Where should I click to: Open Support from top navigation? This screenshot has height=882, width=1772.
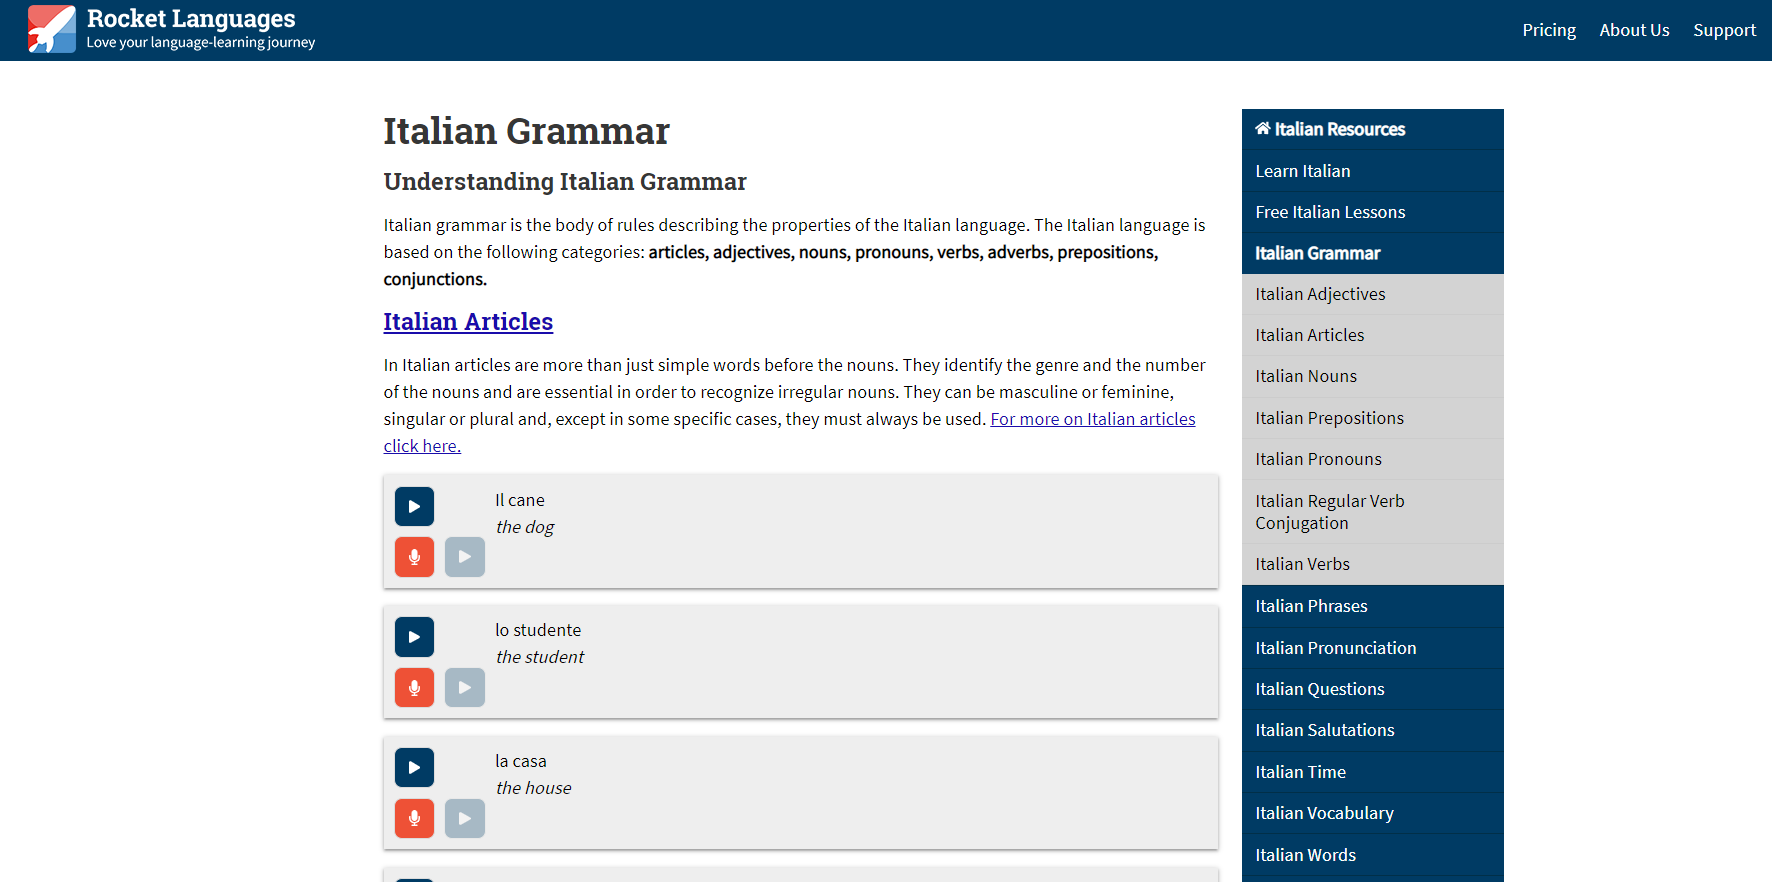tap(1724, 30)
